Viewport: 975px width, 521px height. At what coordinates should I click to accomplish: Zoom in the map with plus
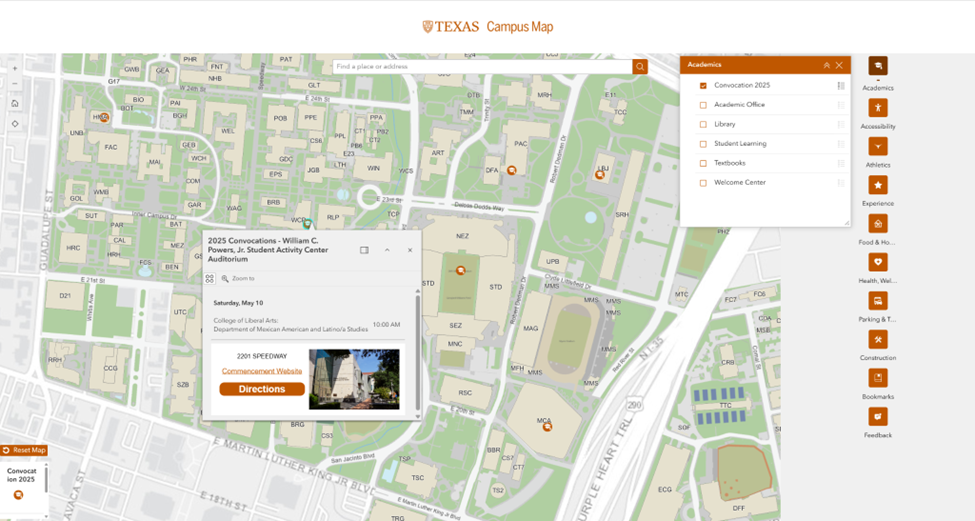pyautogui.click(x=16, y=69)
